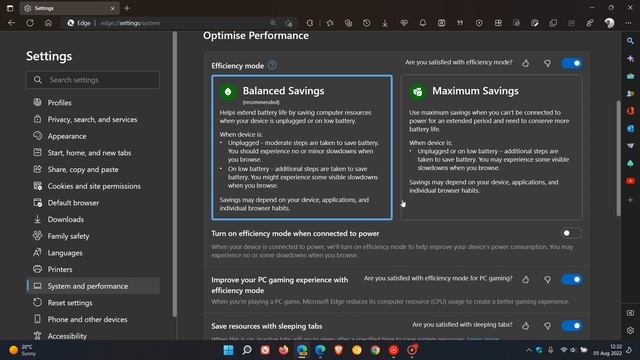Thumbs up for sleeping tabs
640x360 pixels.
pos(526,326)
